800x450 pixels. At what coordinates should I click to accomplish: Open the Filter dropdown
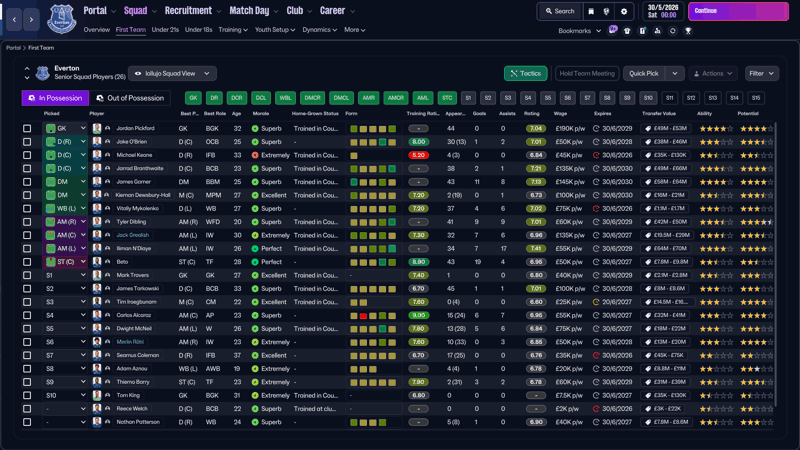761,73
